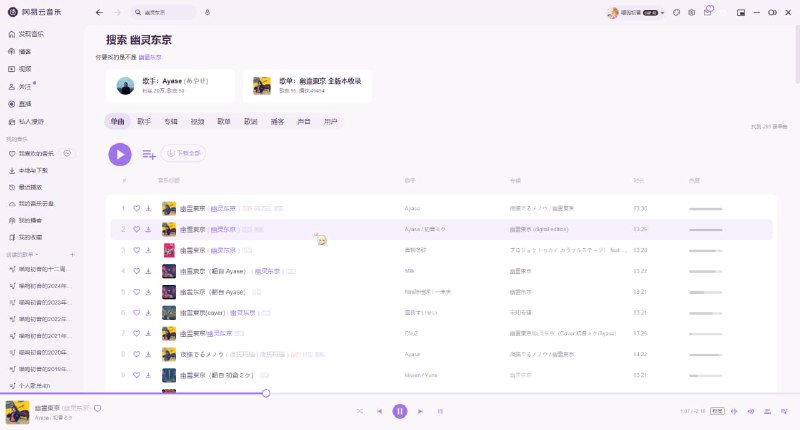Click the microphone voice search icon
The image size is (800, 430).
coord(207,12)
